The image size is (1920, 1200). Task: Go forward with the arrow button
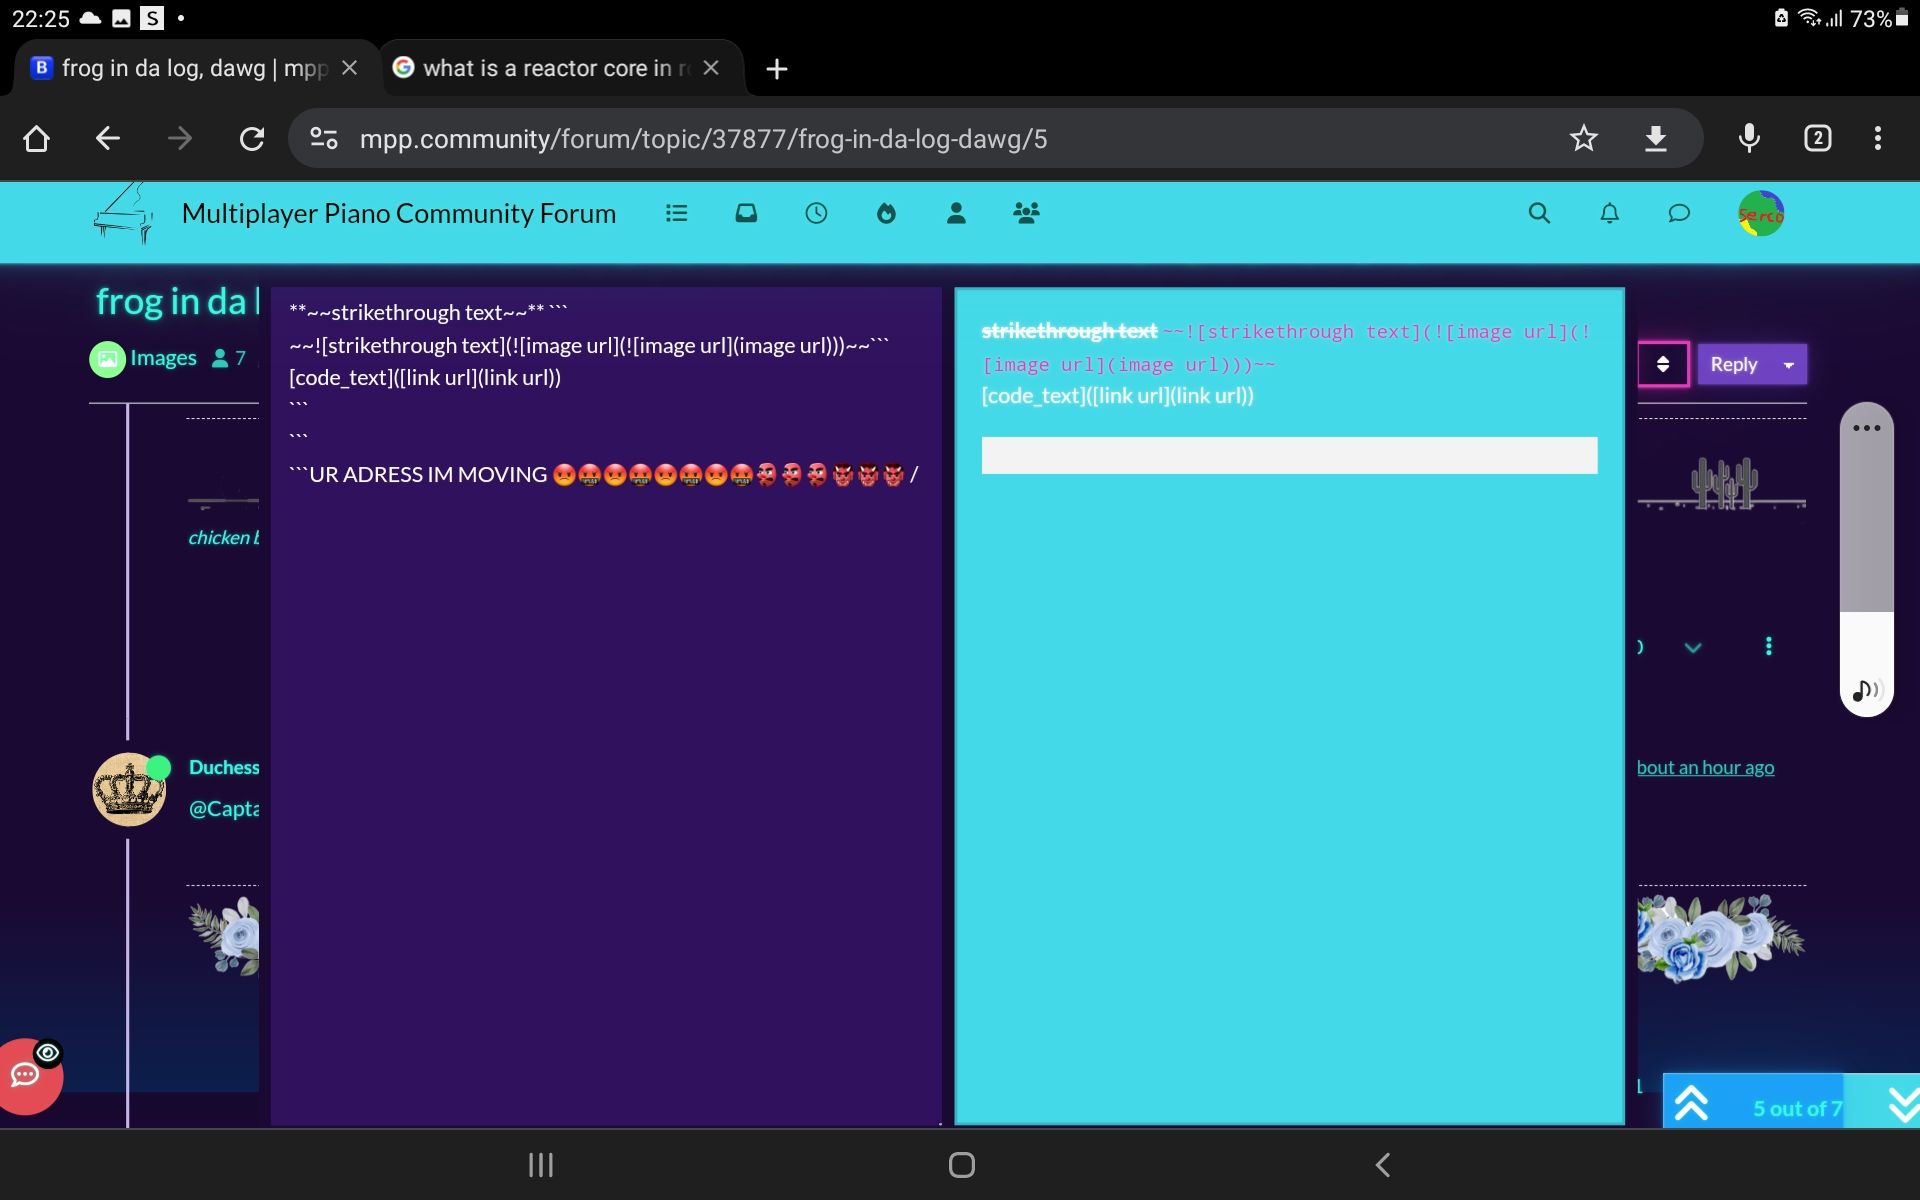180,138
